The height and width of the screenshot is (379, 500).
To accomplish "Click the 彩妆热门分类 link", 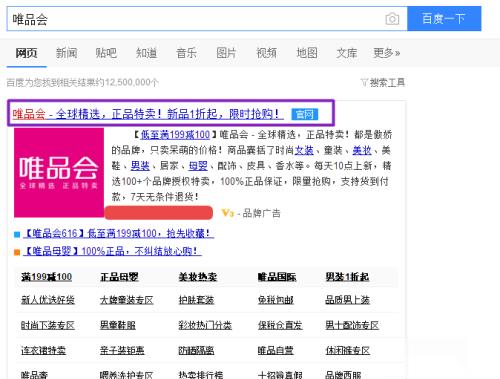I will pos(205,325).
